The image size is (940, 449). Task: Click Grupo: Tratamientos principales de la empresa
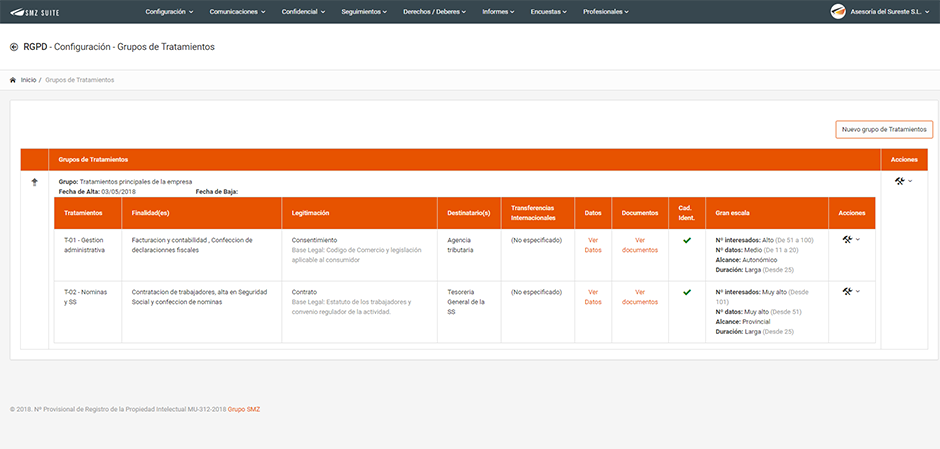tap(125, 182)
